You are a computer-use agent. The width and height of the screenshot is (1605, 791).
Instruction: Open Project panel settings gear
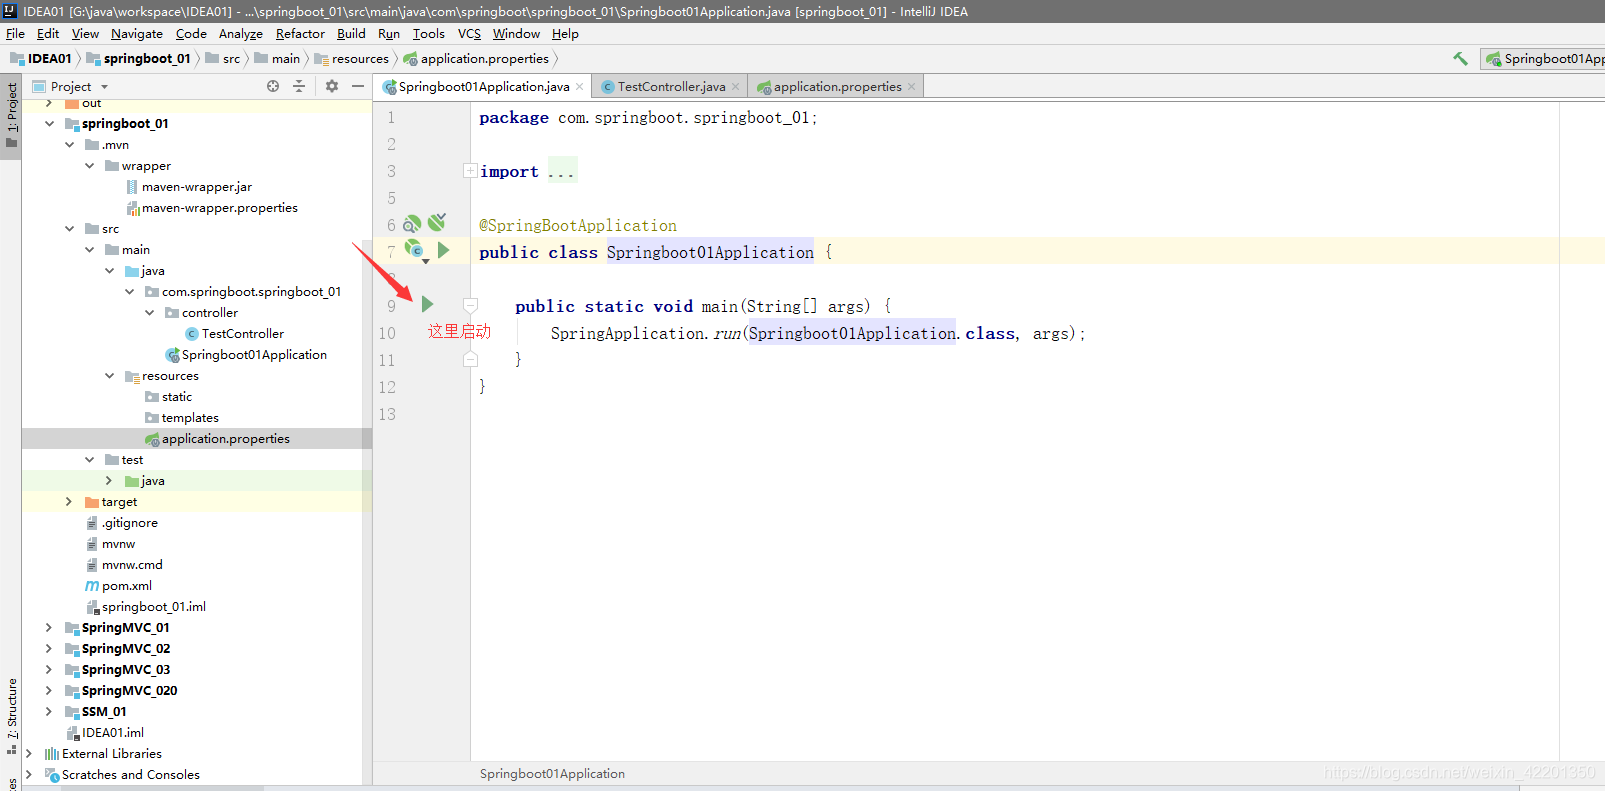coord(332,86)
